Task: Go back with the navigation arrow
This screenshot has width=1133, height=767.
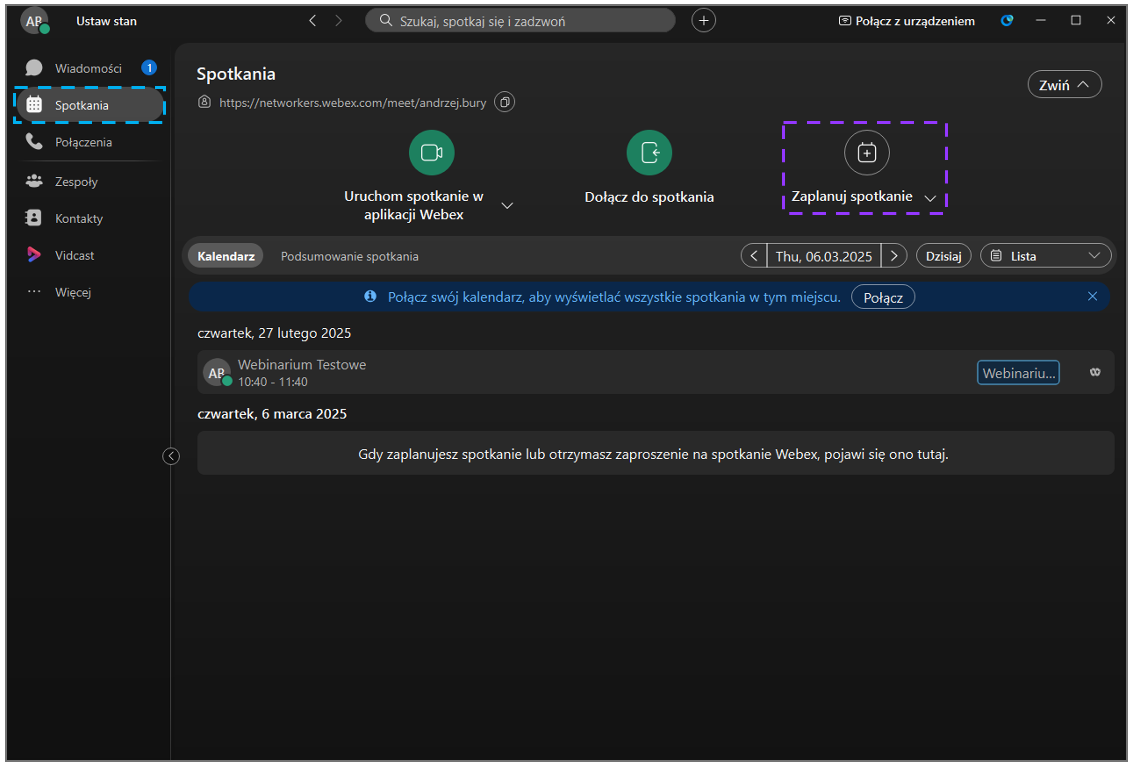Action: tap(312, 21)
